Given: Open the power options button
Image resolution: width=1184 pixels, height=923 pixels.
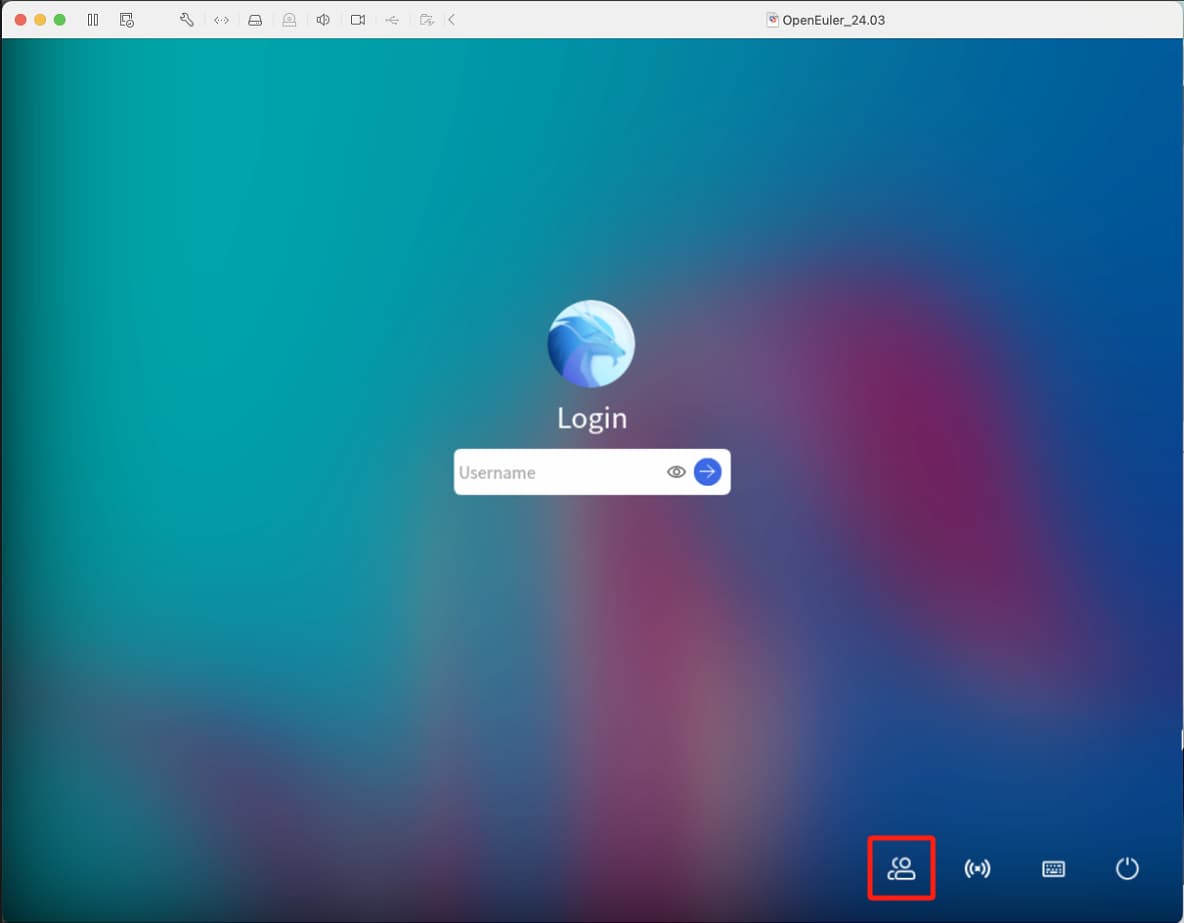Looking at the screenshot, I should [1127, 868].
